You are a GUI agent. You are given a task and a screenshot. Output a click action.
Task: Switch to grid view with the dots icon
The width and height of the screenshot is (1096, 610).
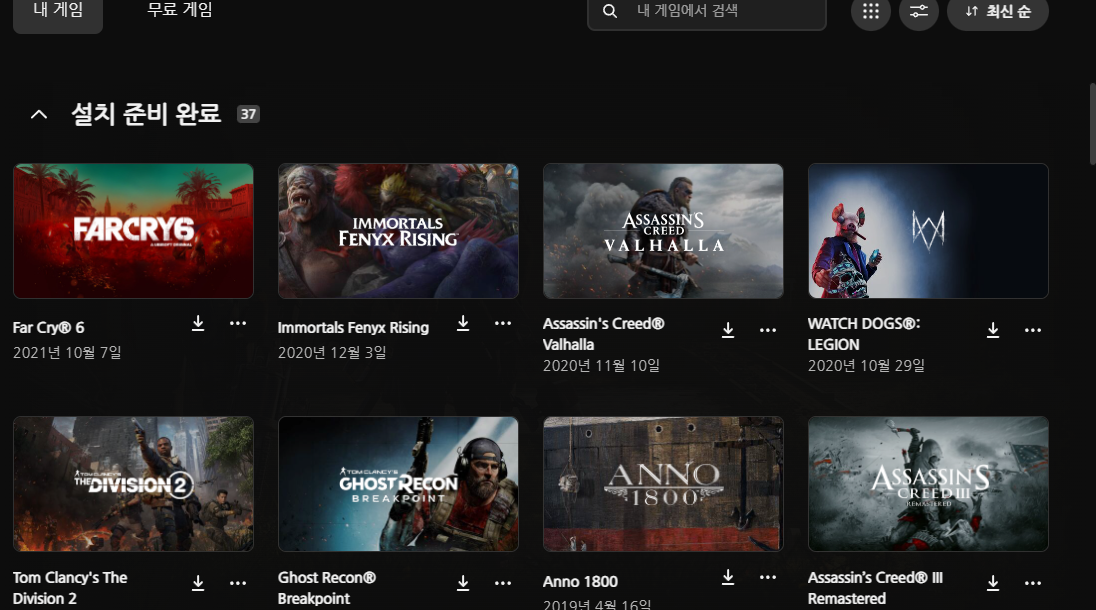(x=870, y=11)
